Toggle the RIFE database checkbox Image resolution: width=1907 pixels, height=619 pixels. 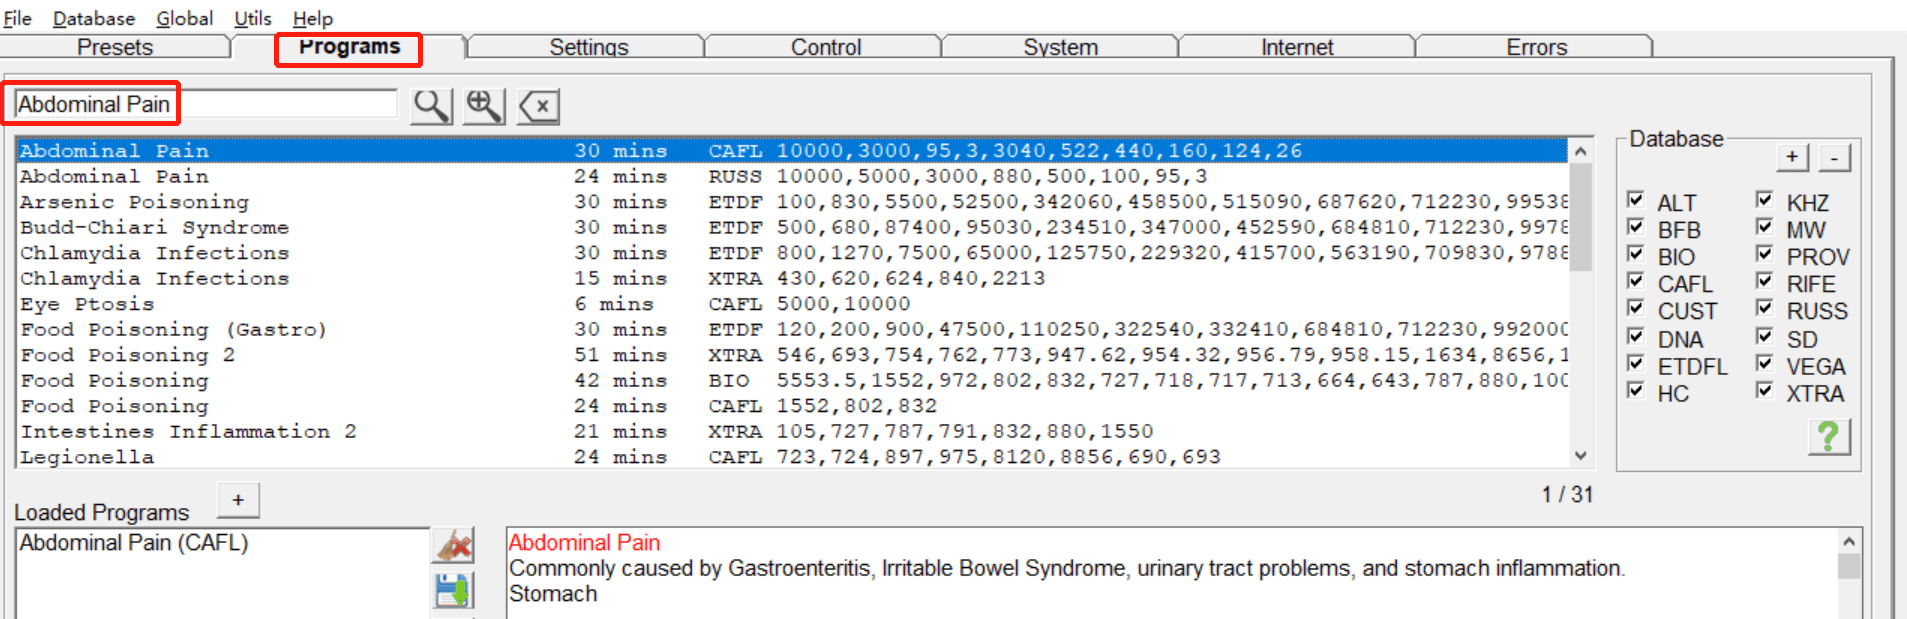click(1765, 282)
